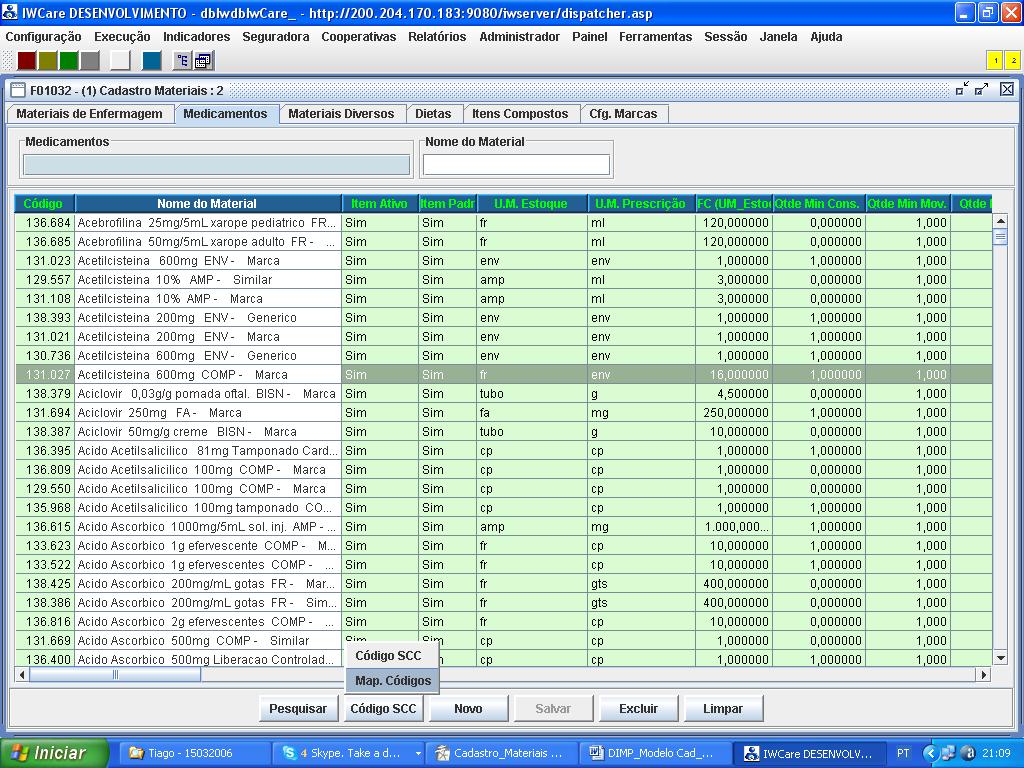Viewport: 1024px width, 768px height.
Task: Click the blue toolbar square icon
Action: (151, 61)
